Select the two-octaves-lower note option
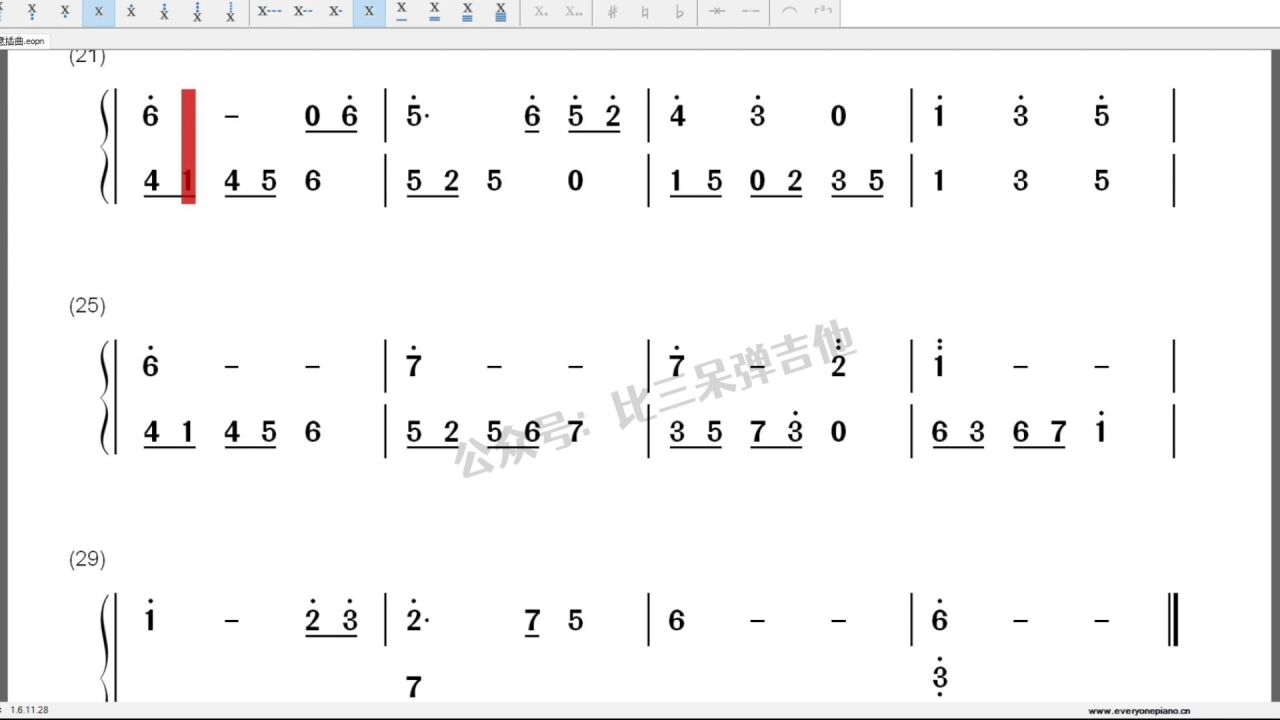The image size is (1280, 720). click(32, 12)
